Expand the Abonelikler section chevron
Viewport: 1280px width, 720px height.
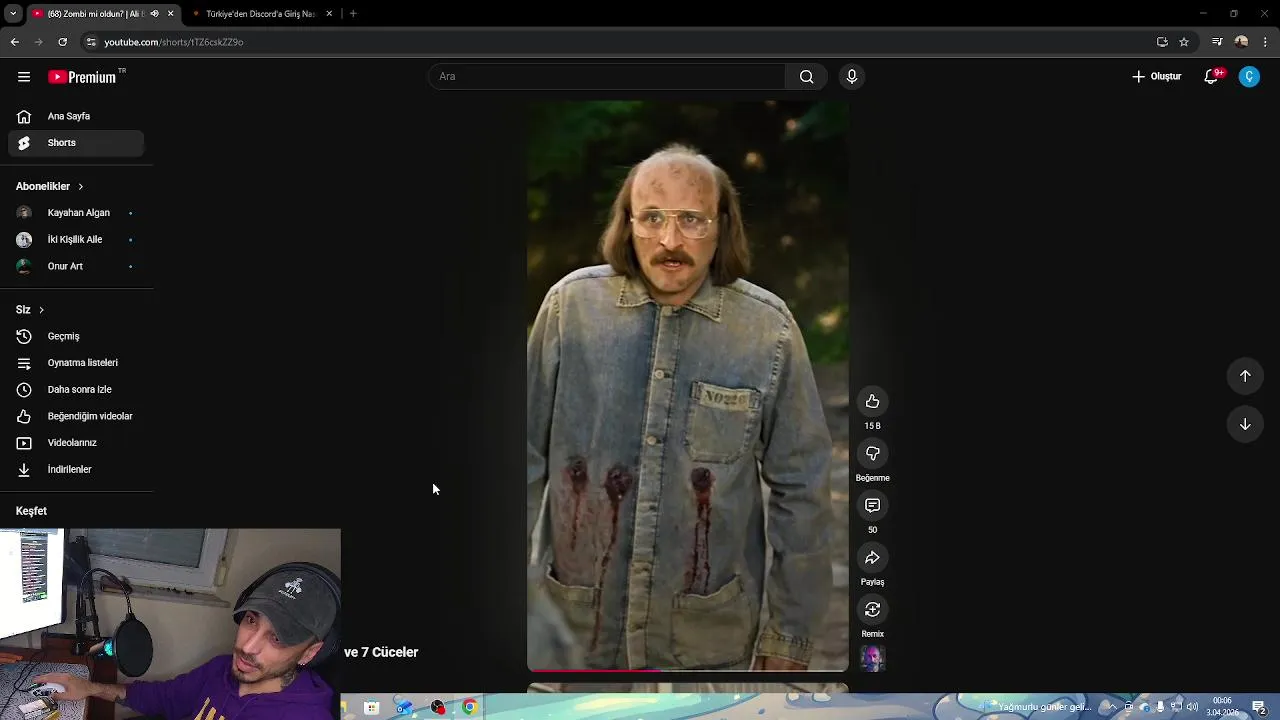[80, 187]
